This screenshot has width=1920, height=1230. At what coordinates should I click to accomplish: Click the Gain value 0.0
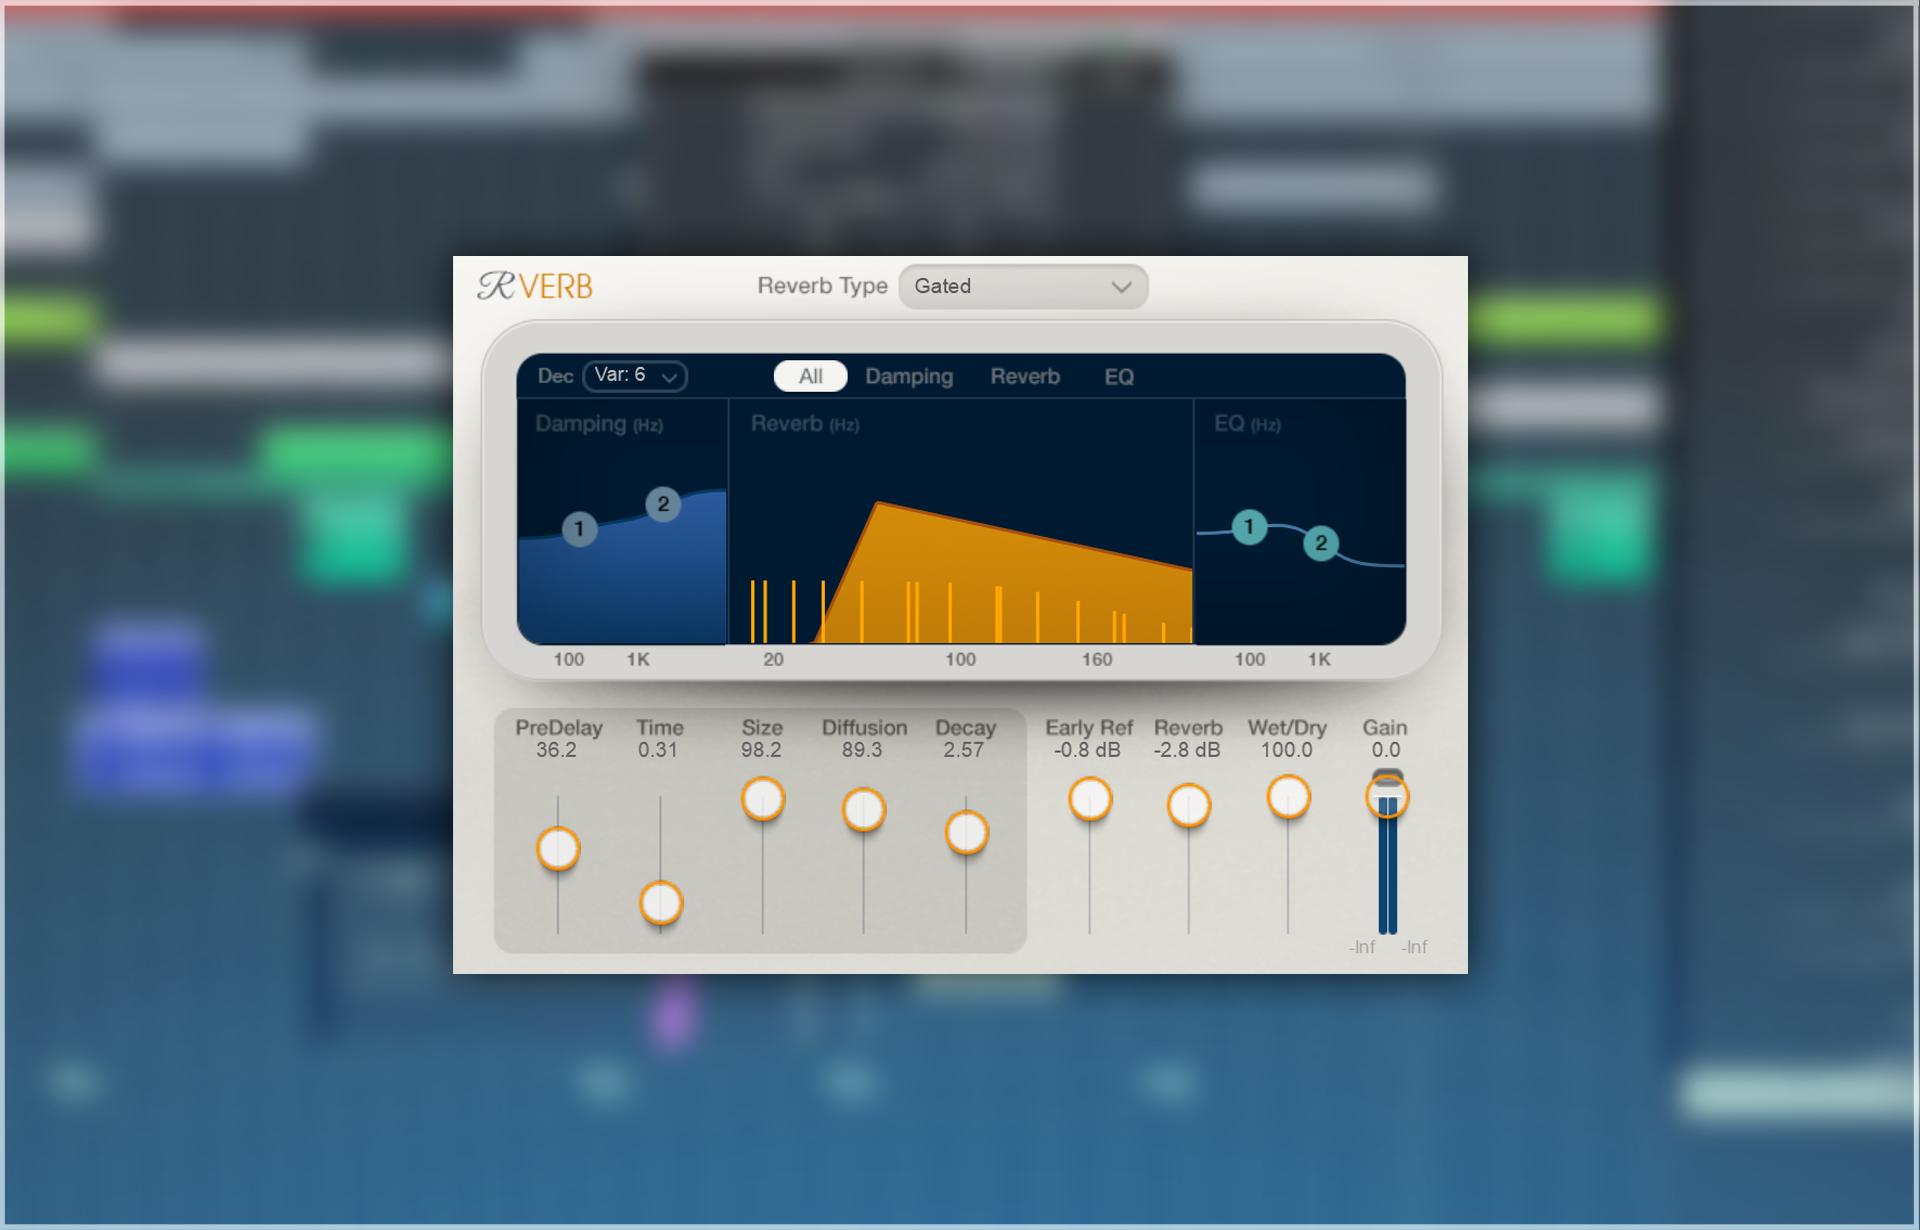click(x=1386, y=750)
